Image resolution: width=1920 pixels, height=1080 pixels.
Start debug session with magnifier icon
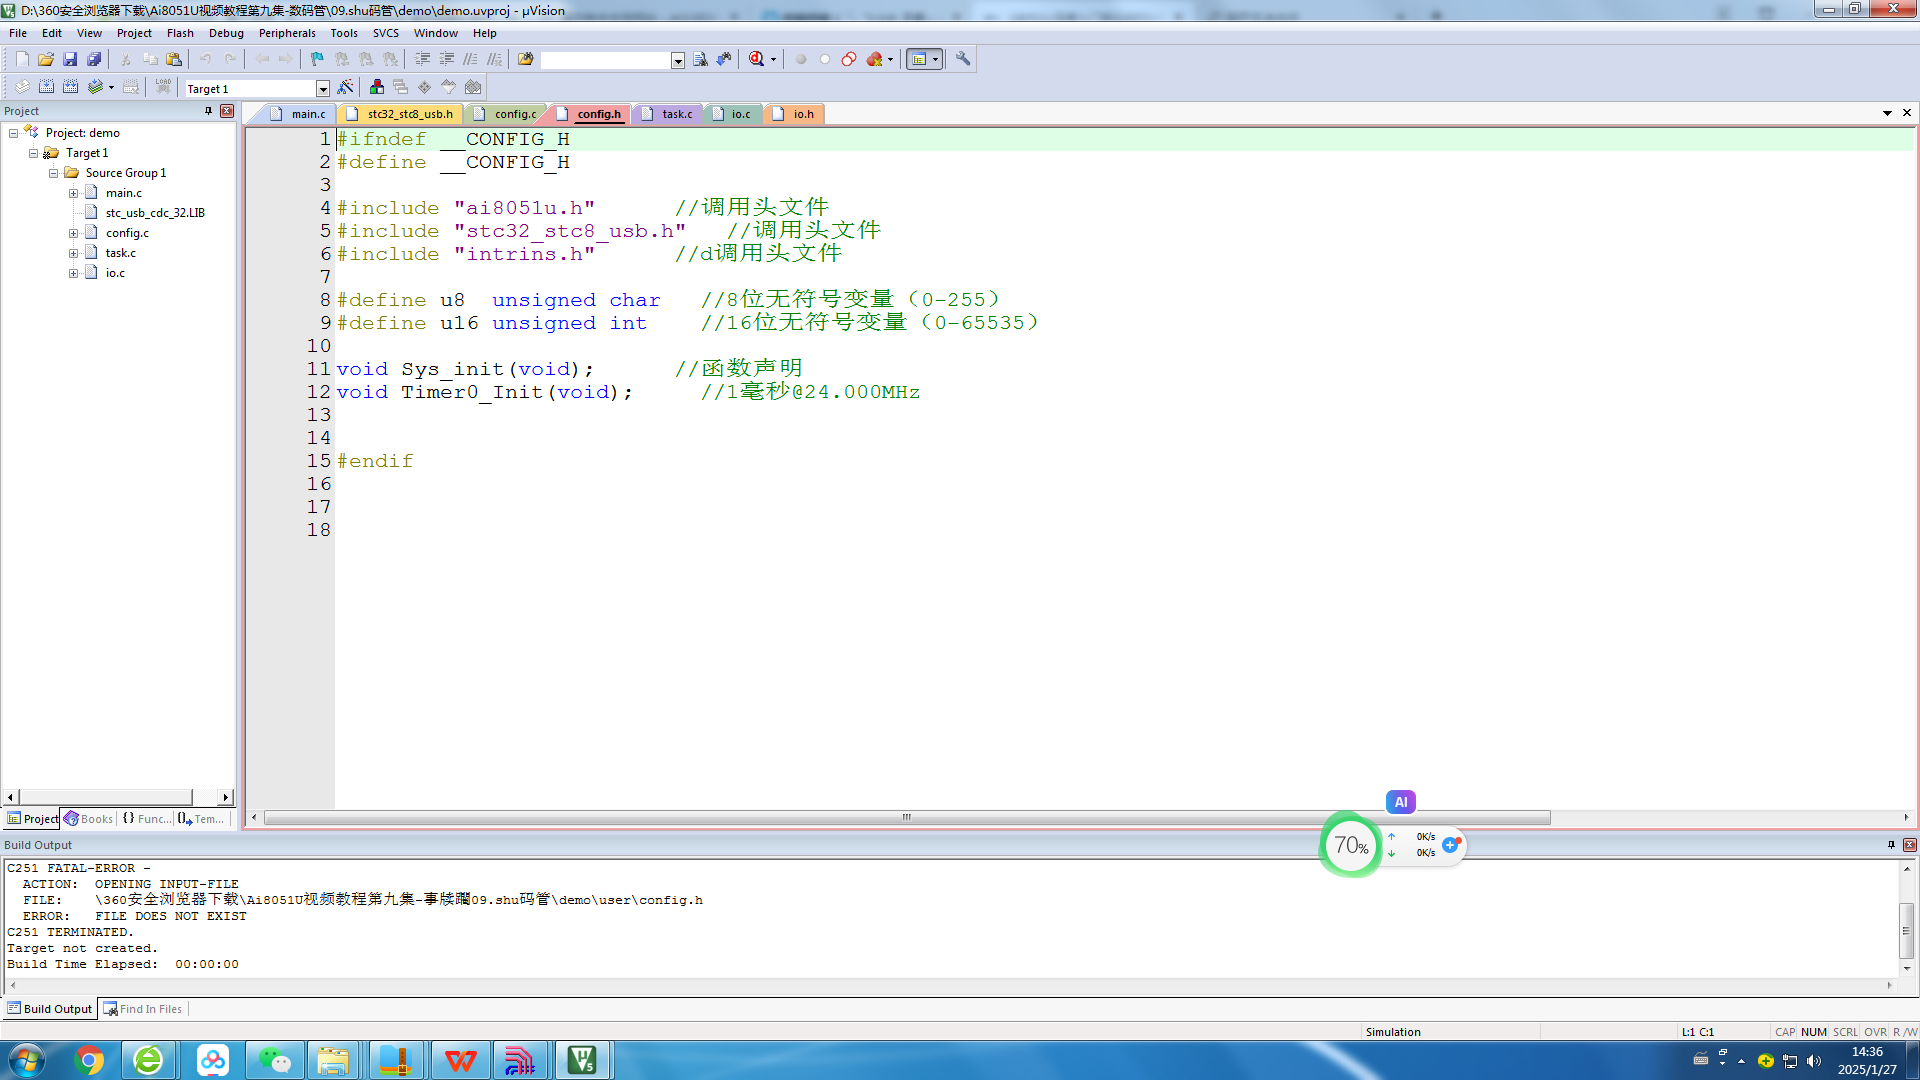(x=757, y=59)
